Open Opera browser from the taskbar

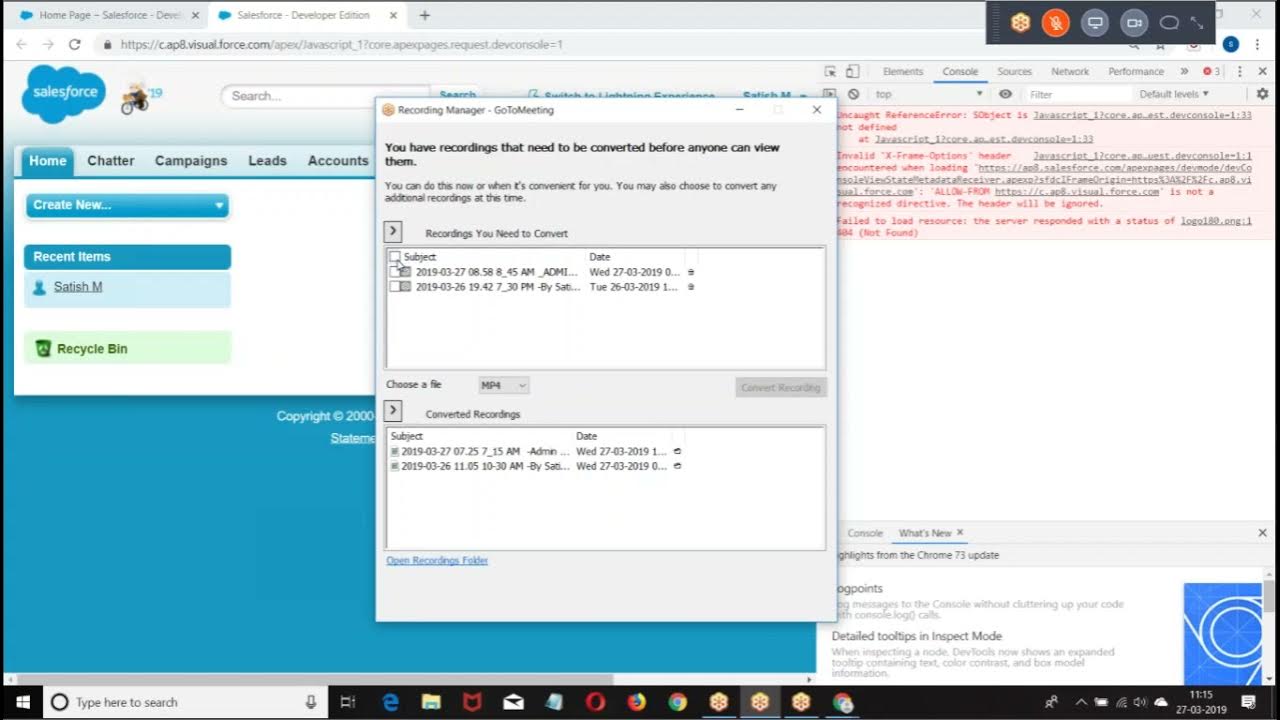[x=595, y=702]
